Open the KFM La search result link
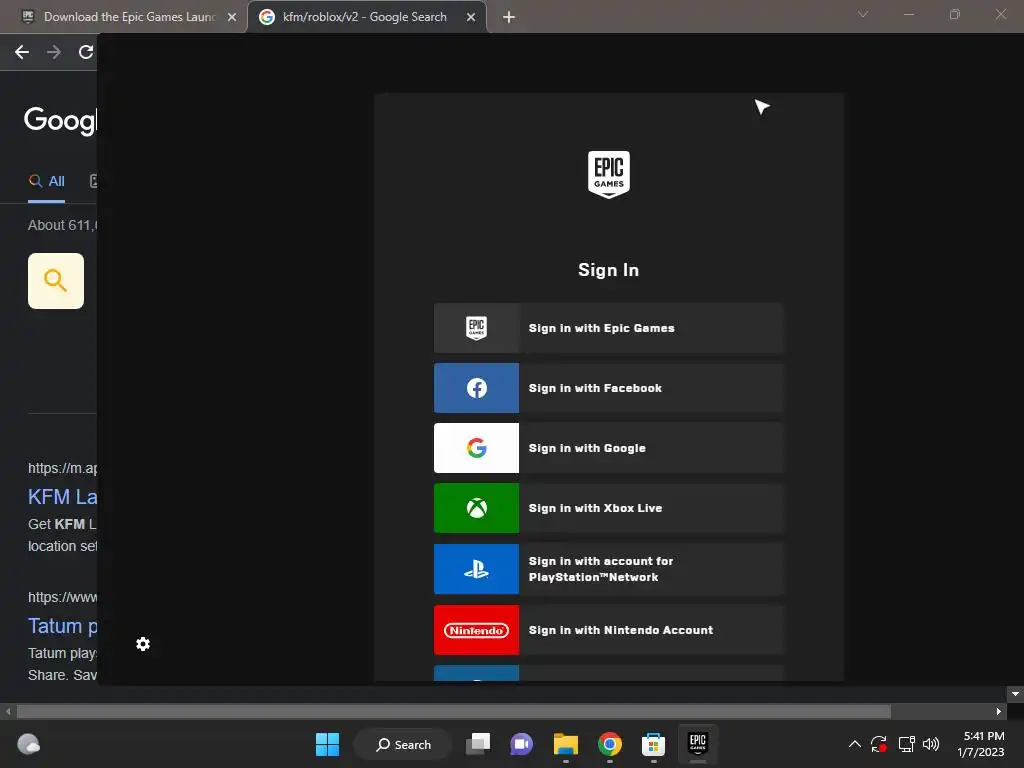The image size is (1024, 768). pyautogui.click(x=63, y=497)
